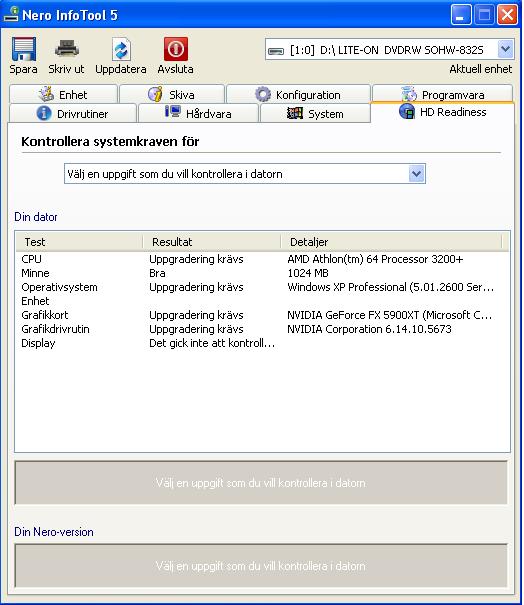Click the Resultat column header
The height and width of the screenshot is (605, 524).
(211, 242)
